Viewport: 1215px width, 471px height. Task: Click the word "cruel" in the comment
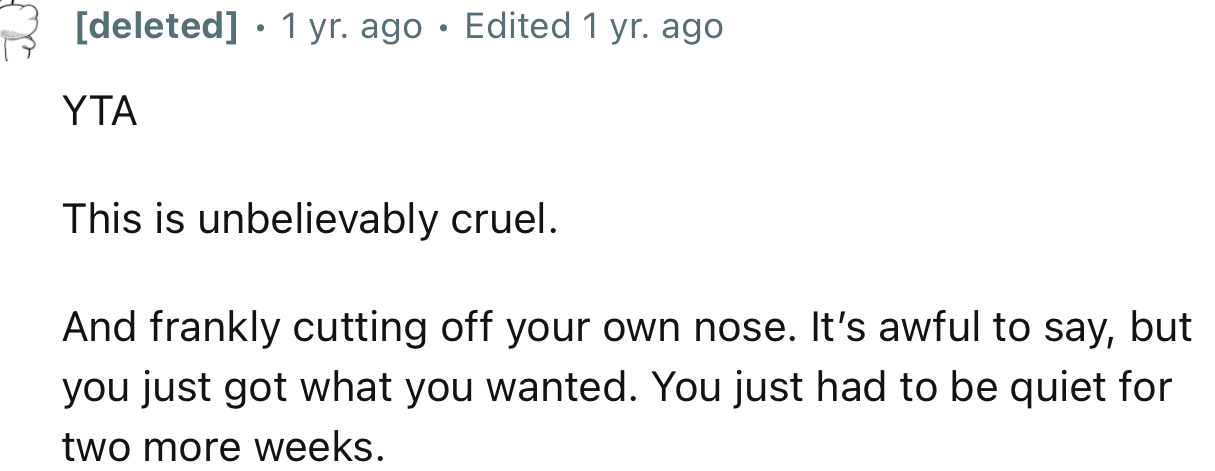click(x=501, y=219)
